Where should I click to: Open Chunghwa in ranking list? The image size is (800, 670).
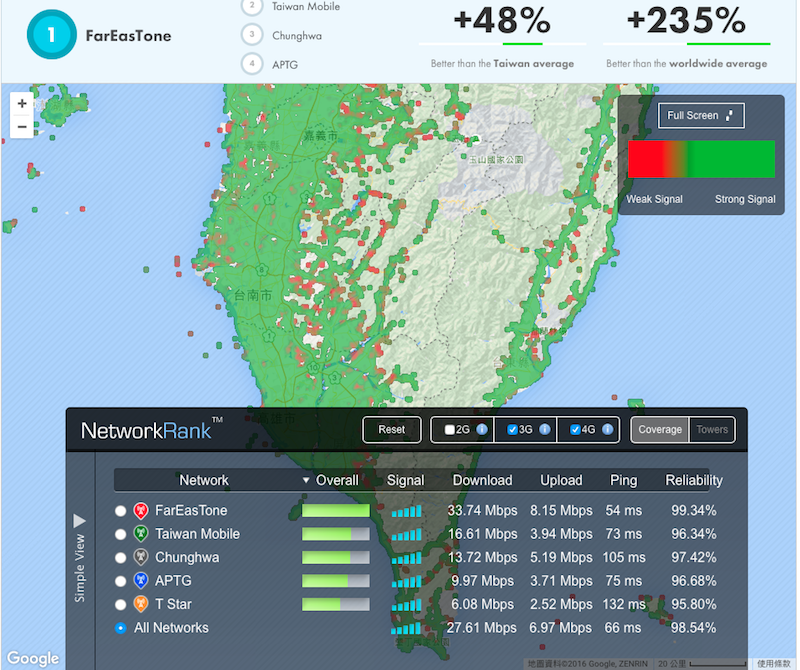click(x=296, y=36)
